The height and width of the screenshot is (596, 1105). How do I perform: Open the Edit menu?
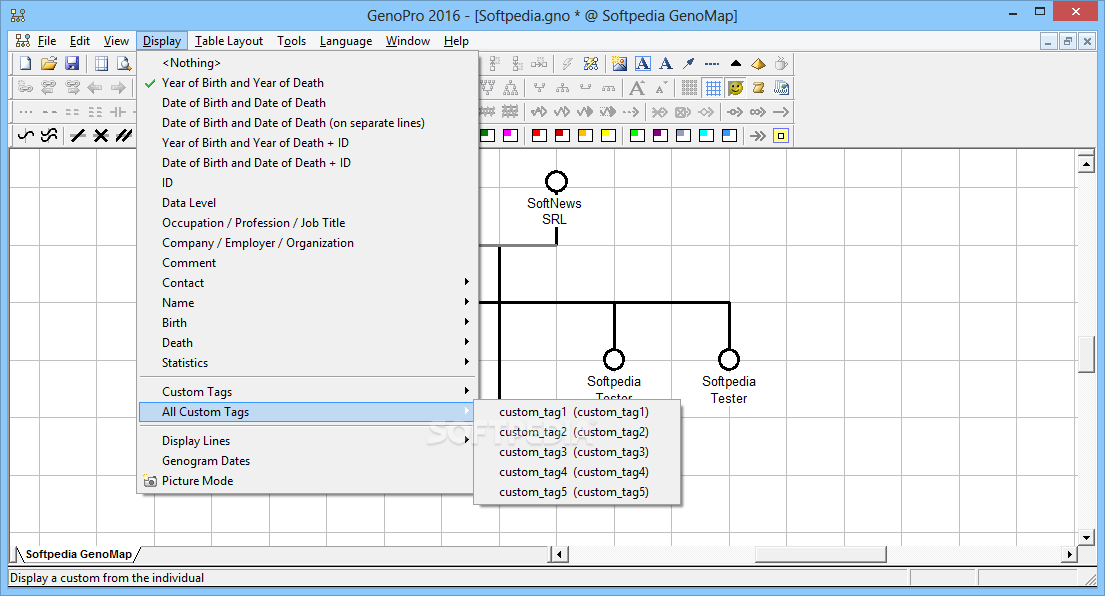tap(80, 41)
